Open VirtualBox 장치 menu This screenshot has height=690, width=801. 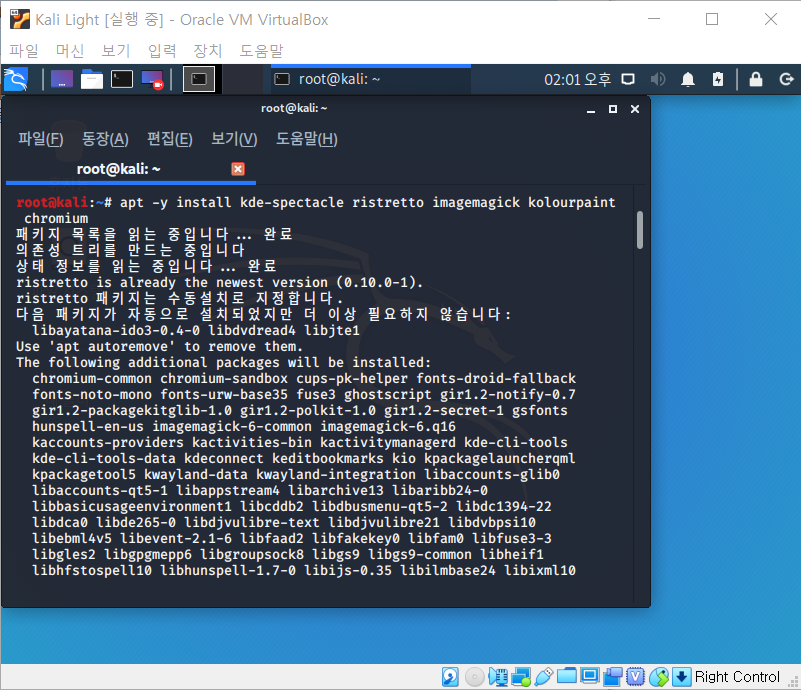[x=207, y=51]
